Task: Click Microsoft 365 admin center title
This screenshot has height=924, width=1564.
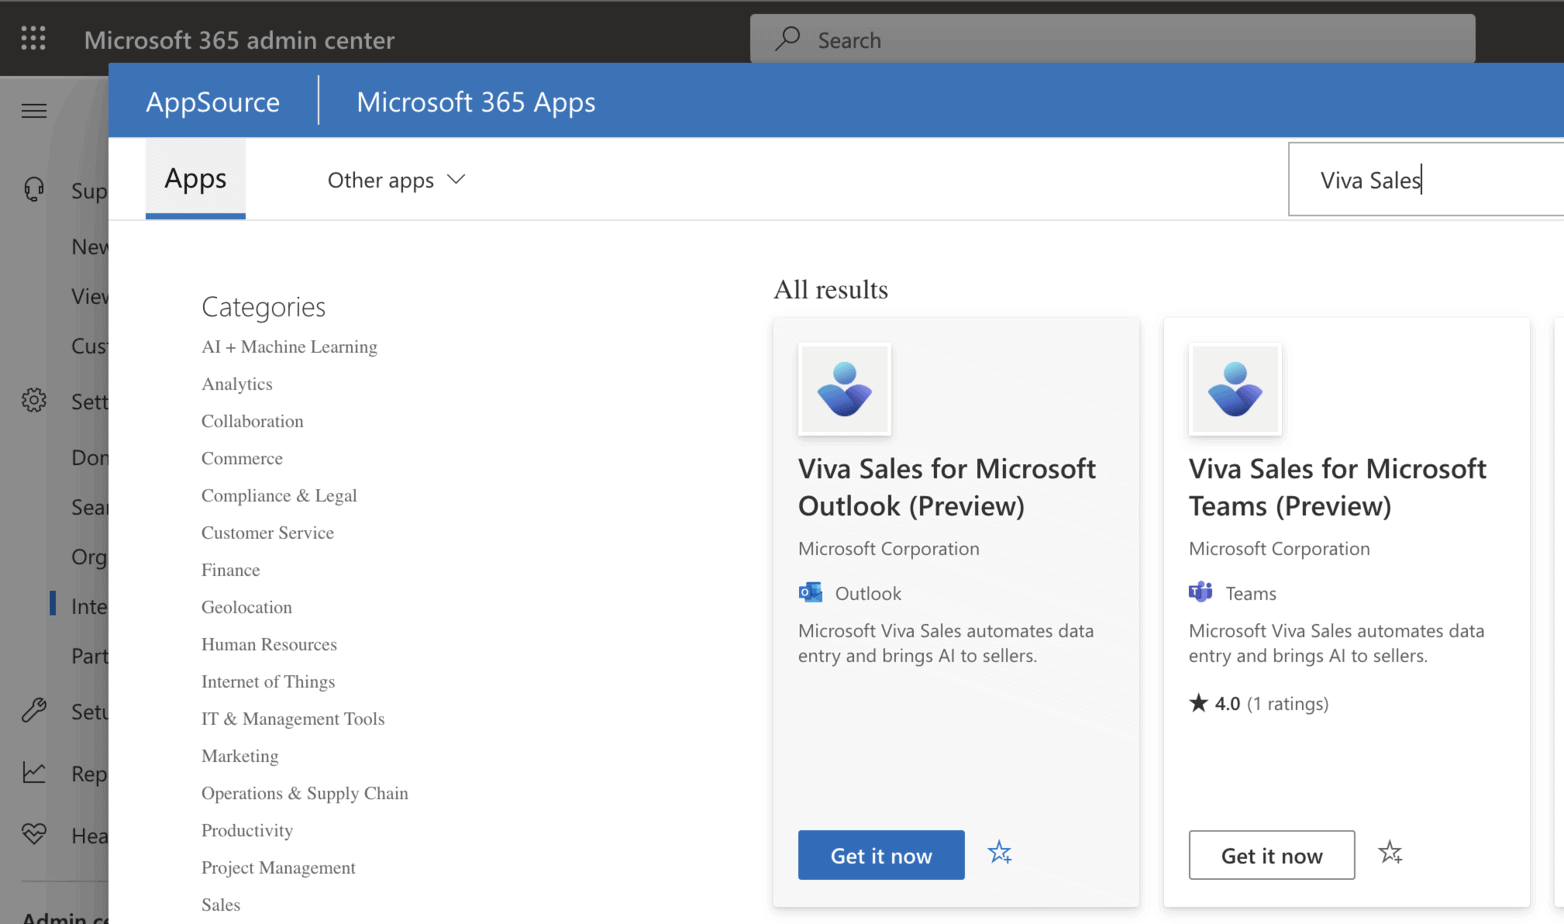Action: [x=239, y=40]
